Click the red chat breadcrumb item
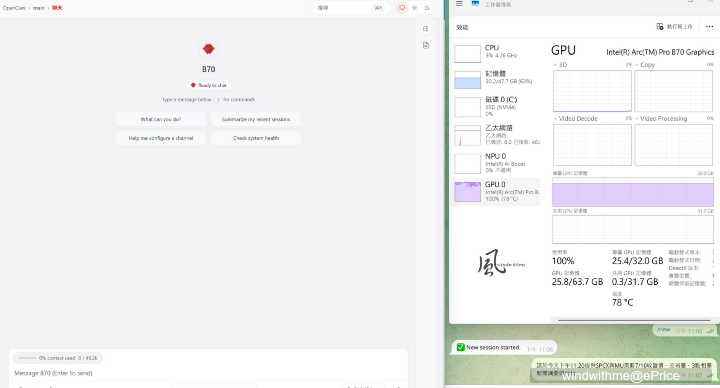Image resolution: width=720 pixels, height=388 pixels. click(x=57, y=8)
